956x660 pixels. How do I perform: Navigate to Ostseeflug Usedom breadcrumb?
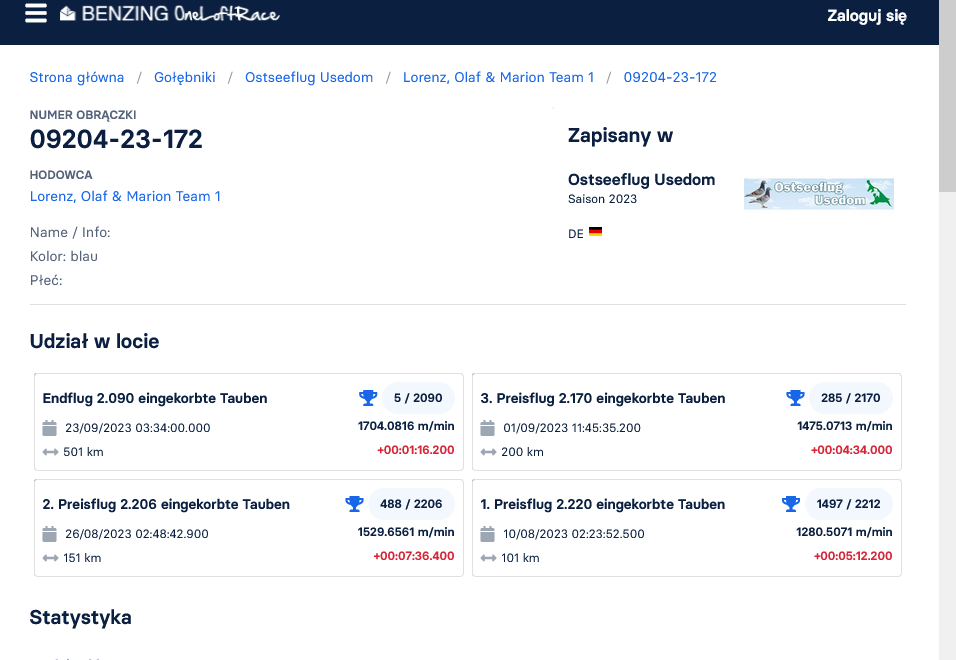[309, 77]
